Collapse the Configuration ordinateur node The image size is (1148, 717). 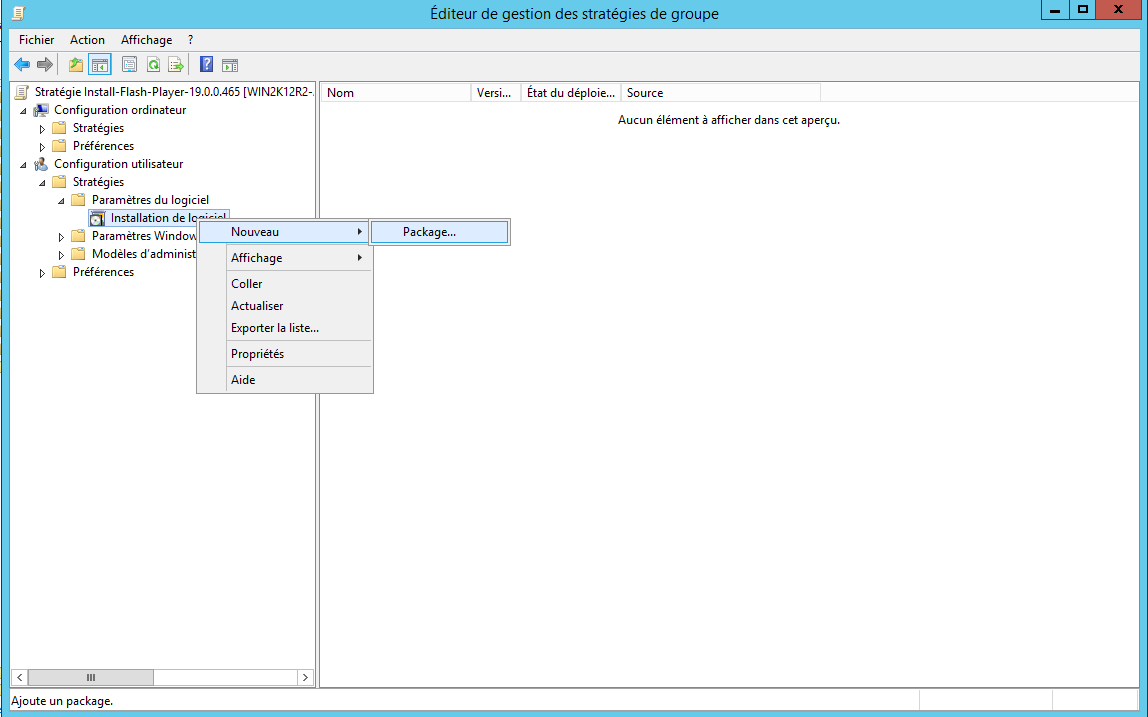click(23, 110)
